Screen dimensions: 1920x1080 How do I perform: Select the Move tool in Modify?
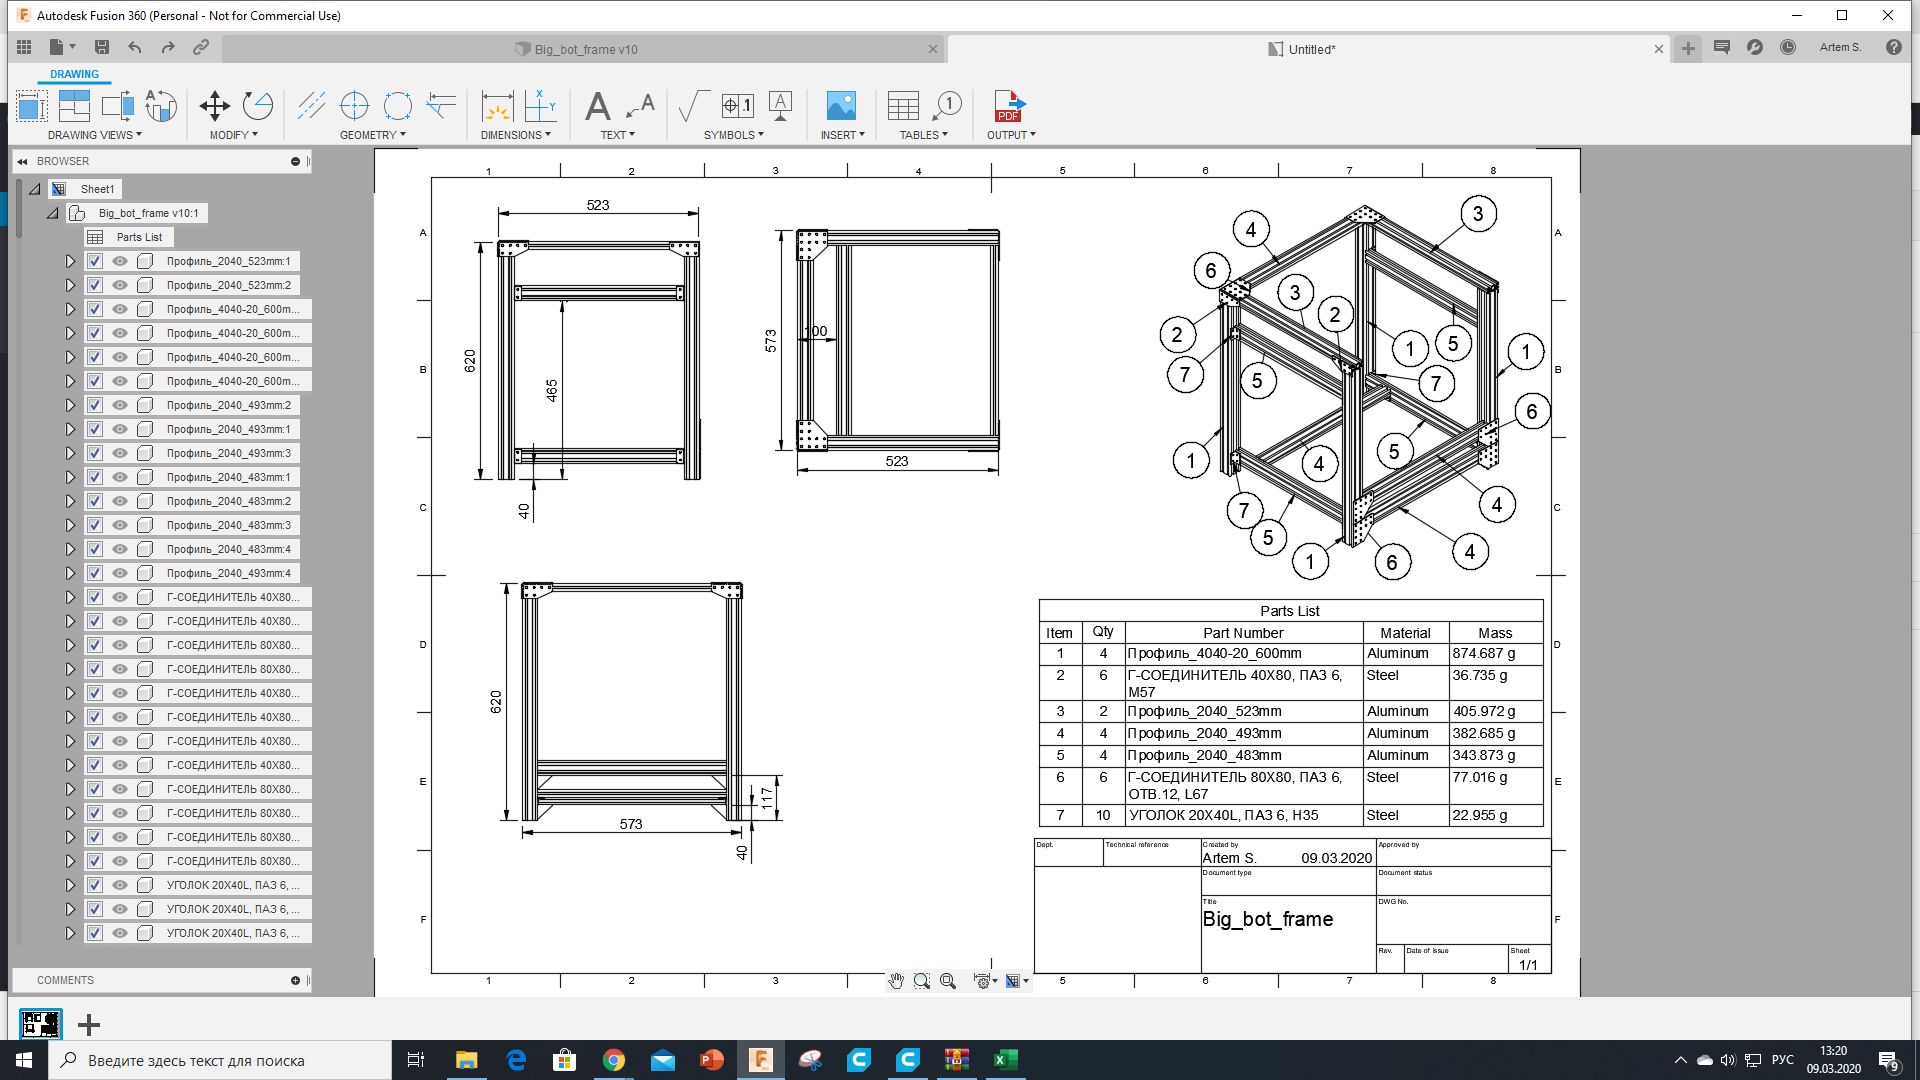214,106
